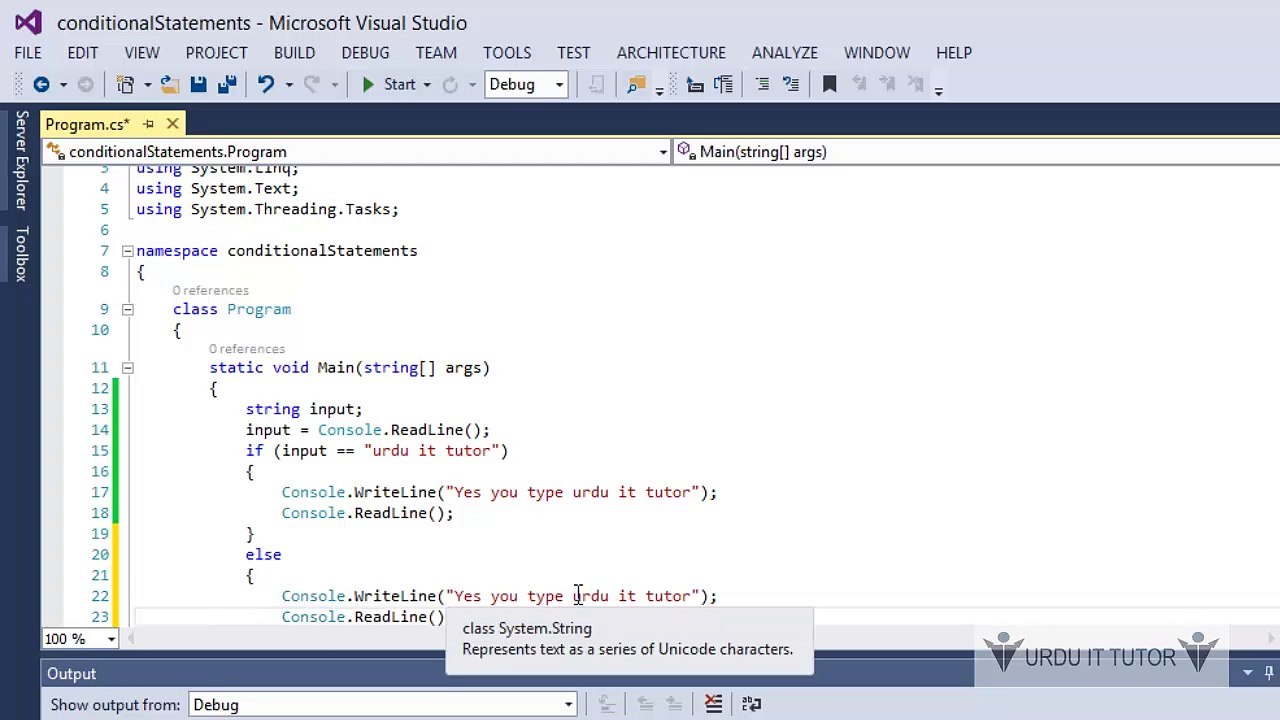
Task: Collapse the Main method block
Action: 127,368
